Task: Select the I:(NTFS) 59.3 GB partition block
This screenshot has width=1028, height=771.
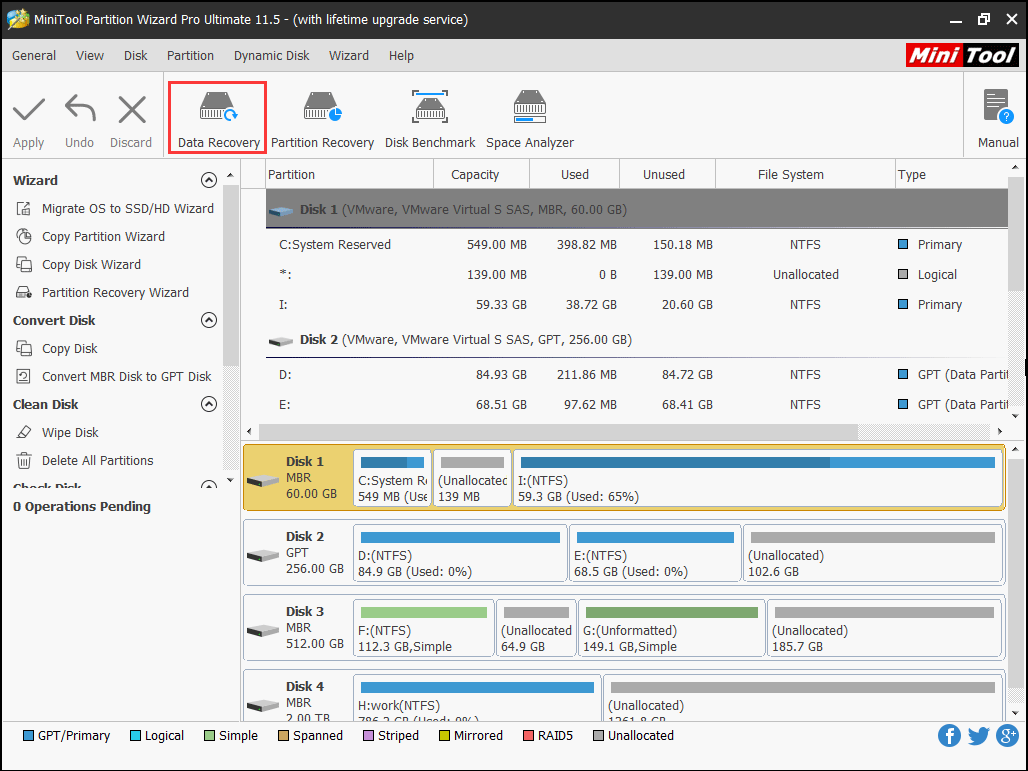Action: click(x=757, y=478)
